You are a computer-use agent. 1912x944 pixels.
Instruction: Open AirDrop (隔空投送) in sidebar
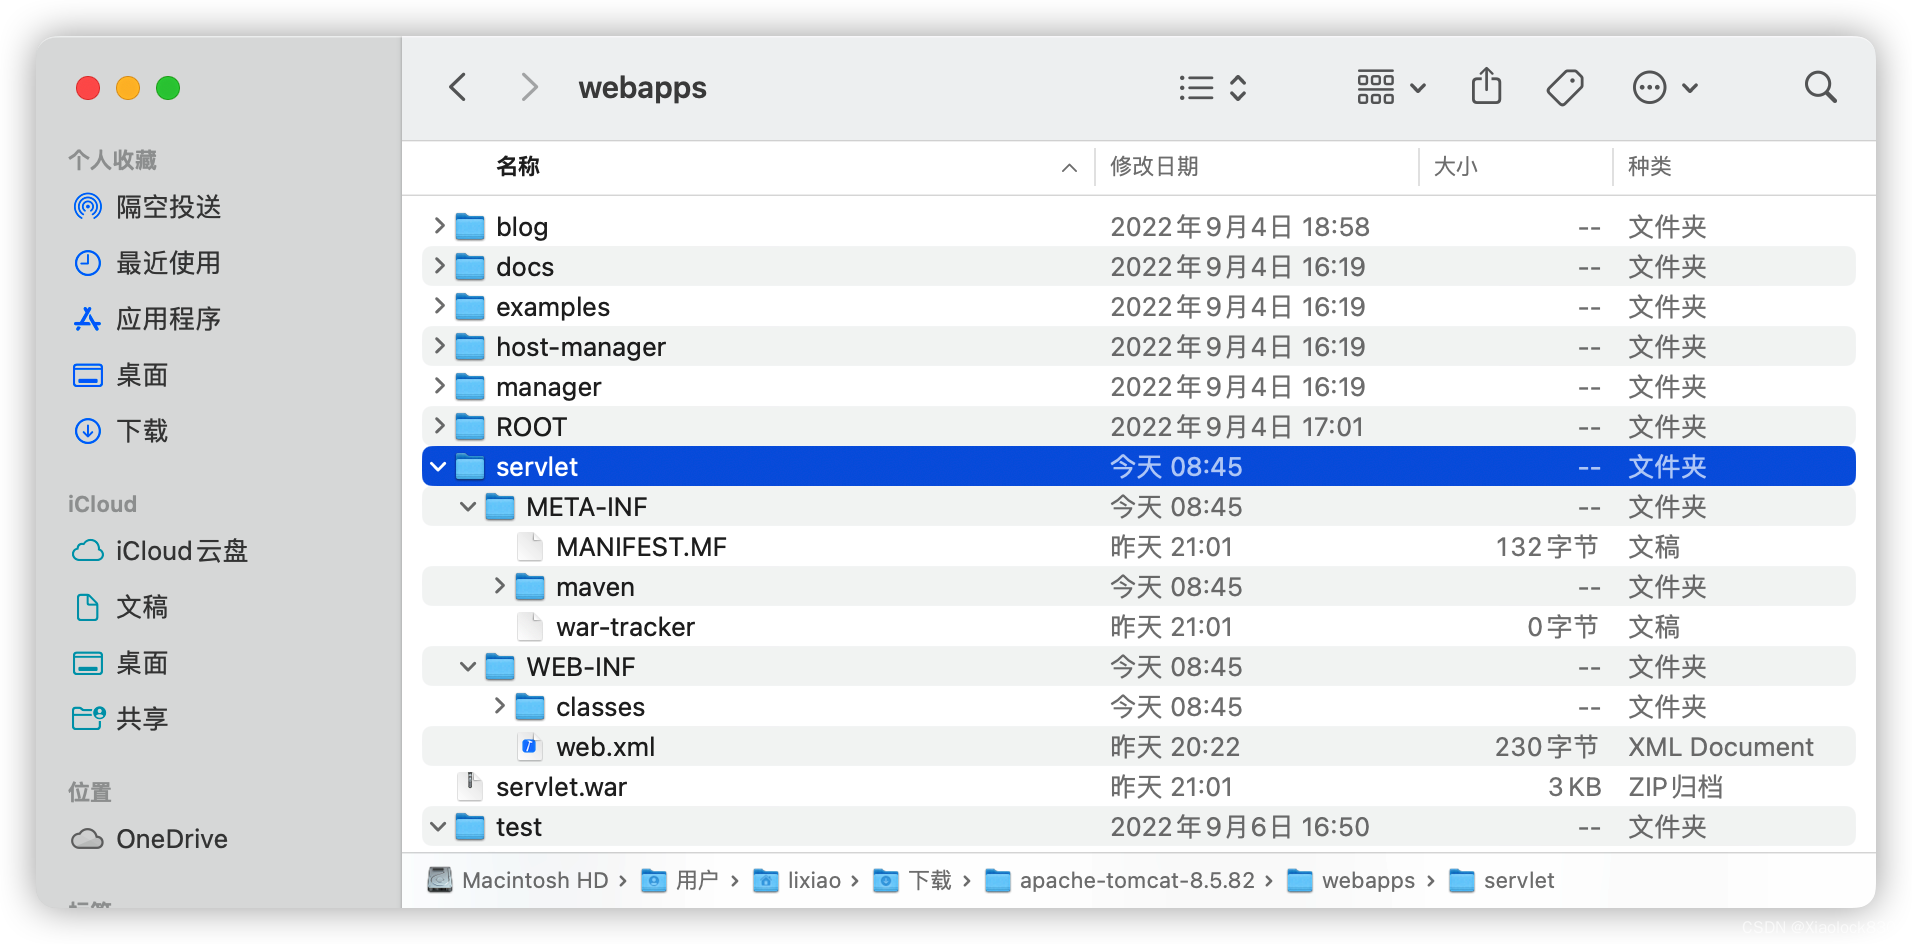click(x=148, y=207)
